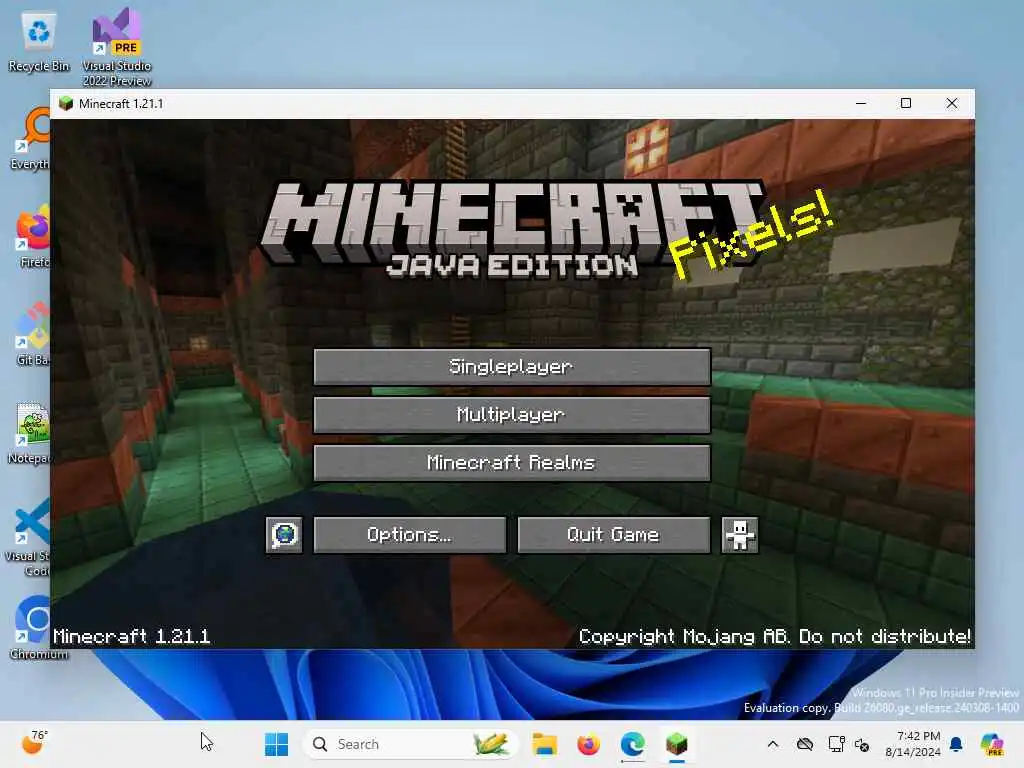Open Copilot preview from the taskbar

(x=992, y=744)
